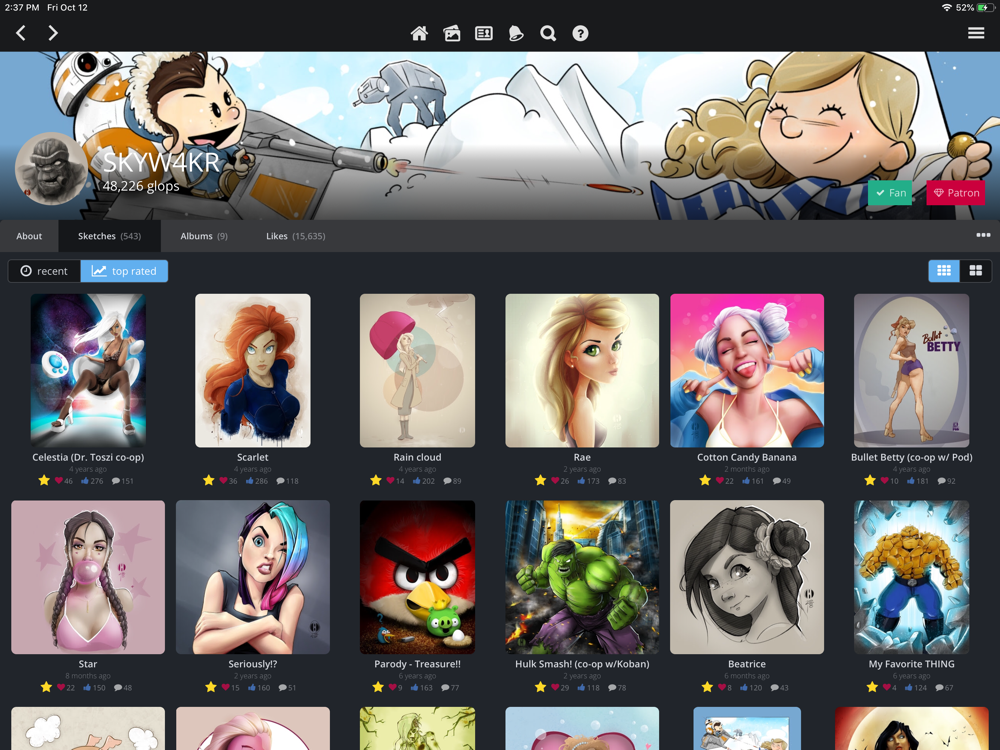Open the Parody - Treasure!! thumbnail
Image resolution: width=1000 pixels, height=750 pixels.
(417, 577)
